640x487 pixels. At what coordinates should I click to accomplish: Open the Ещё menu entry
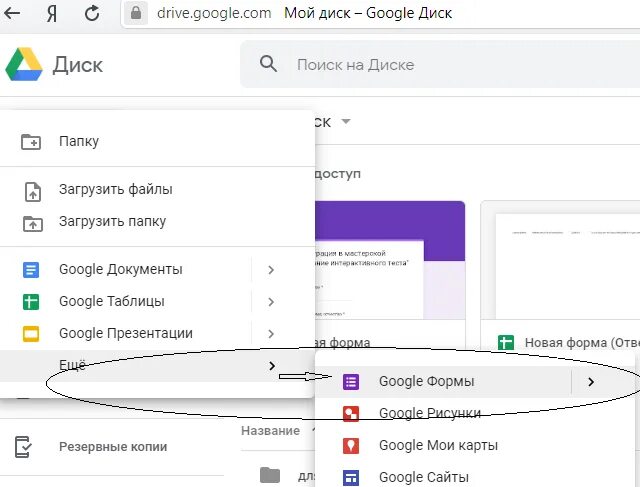click(x=158, y=366)
